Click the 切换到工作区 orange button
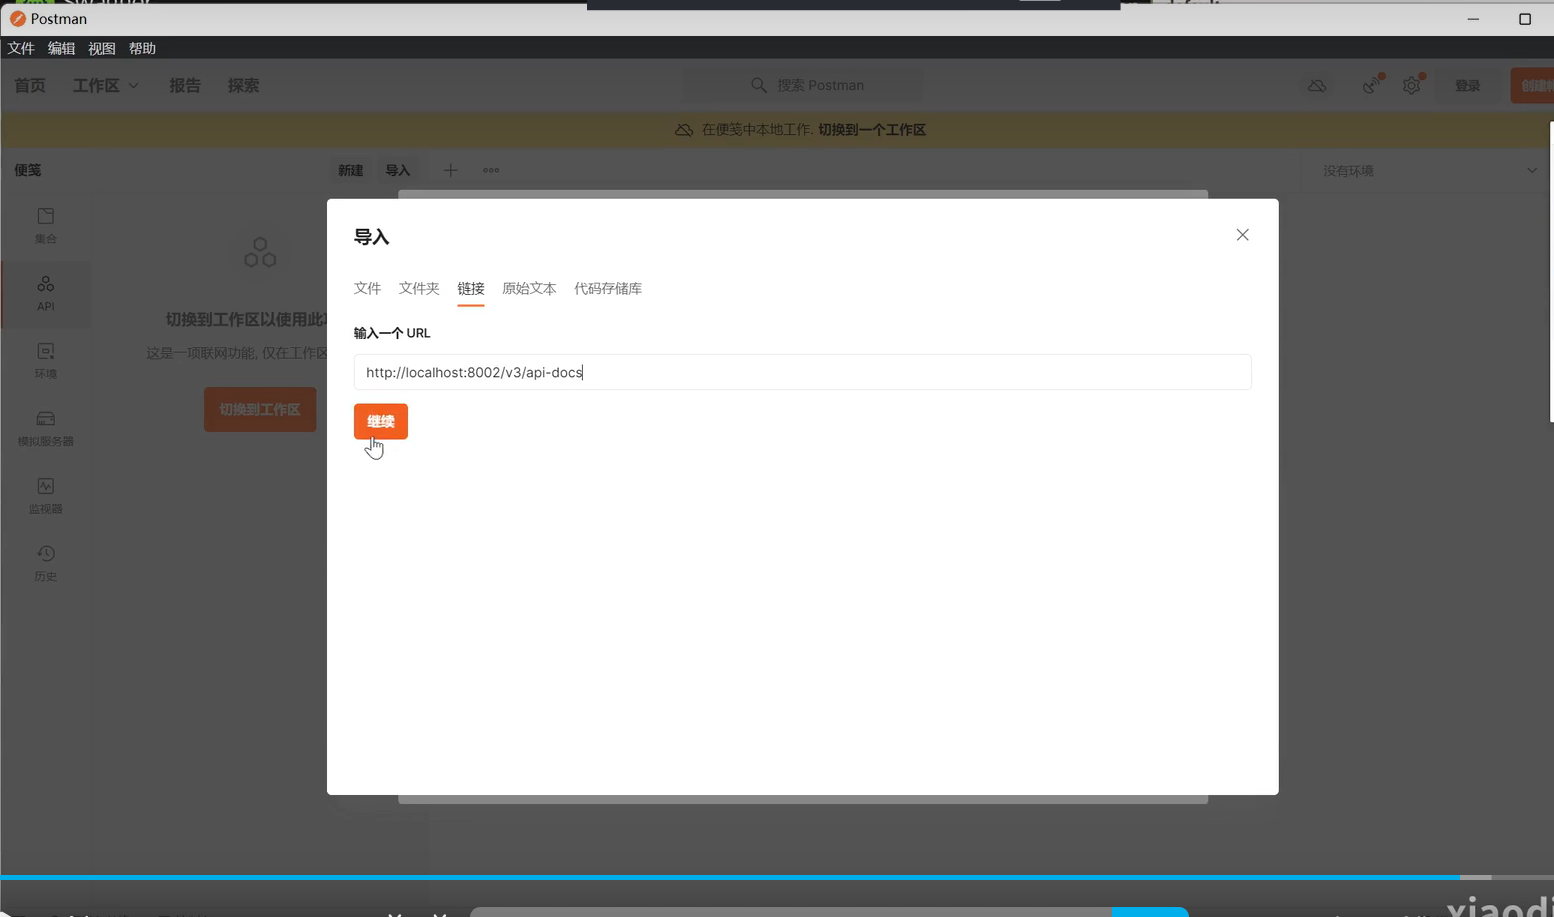The width and height of the screenshot is (1554, 917). coord(260,410)
